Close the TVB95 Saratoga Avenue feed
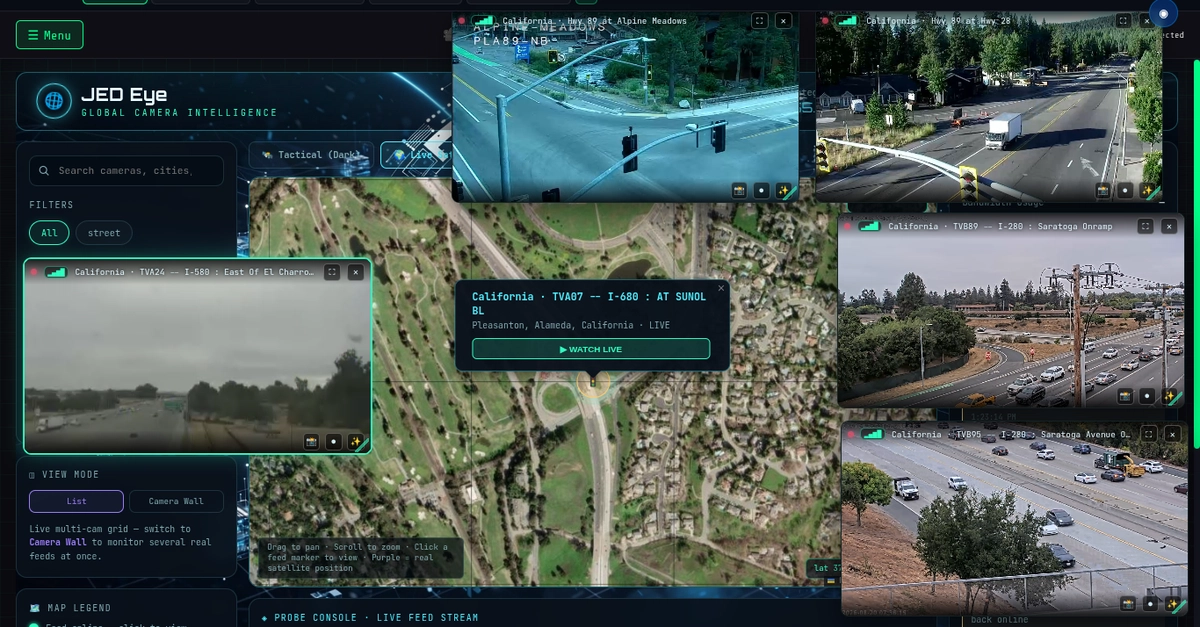The image size is (1200, 627). 1172,434
